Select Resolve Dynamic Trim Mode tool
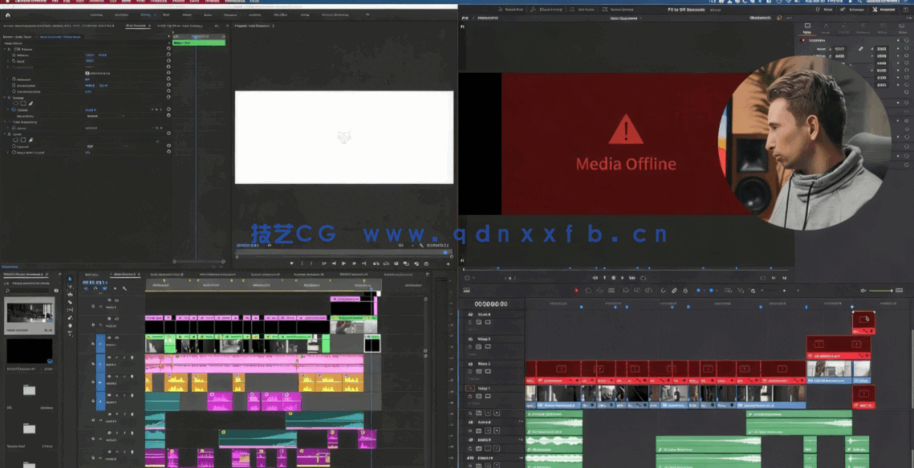914x468 pixels. click(599, 290)
